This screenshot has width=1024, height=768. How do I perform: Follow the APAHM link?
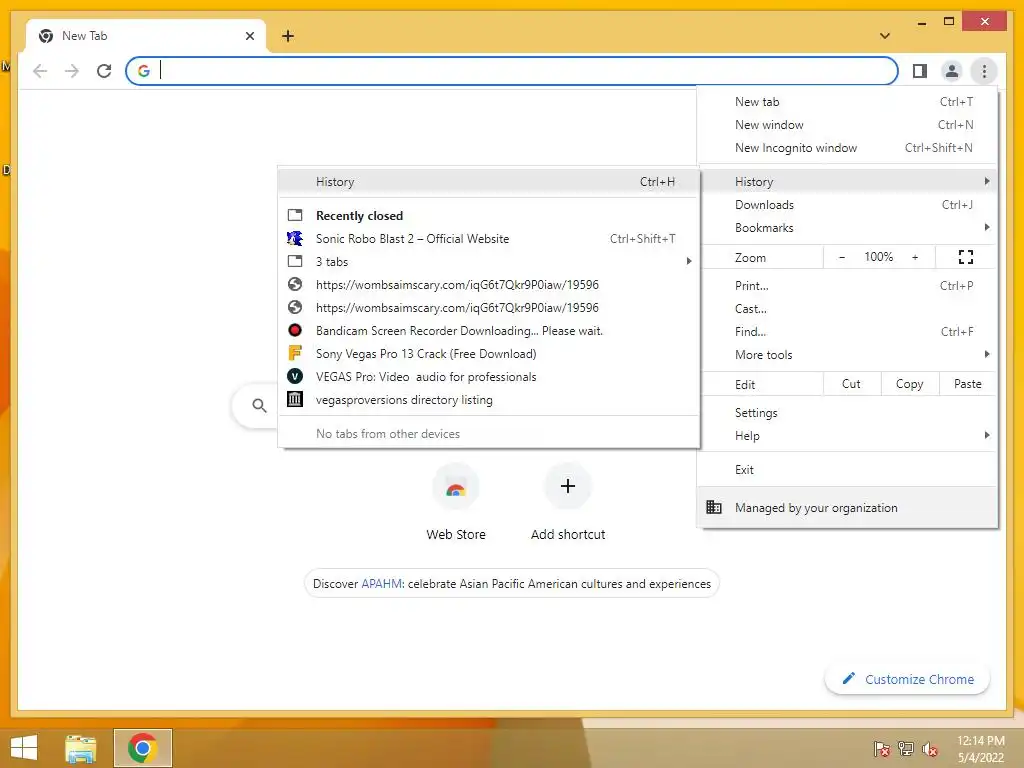pyautogui.click(x=381, y=584)
